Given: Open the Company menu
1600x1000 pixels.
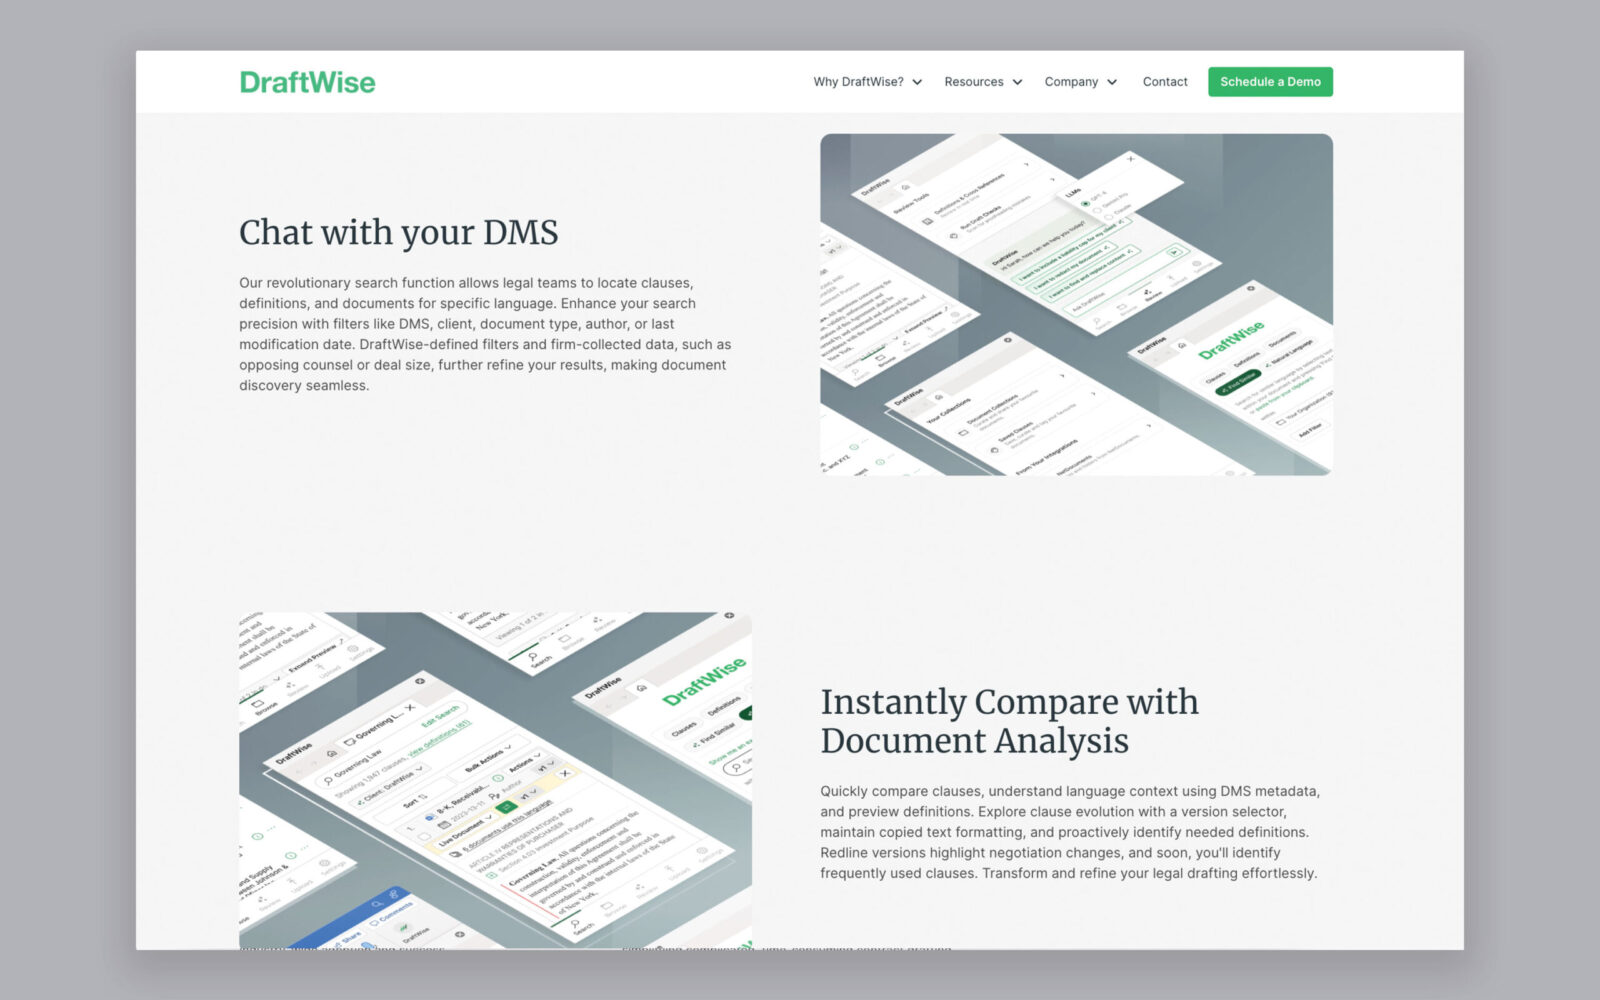Looking at the screenshot, I should click(1071, 82).
